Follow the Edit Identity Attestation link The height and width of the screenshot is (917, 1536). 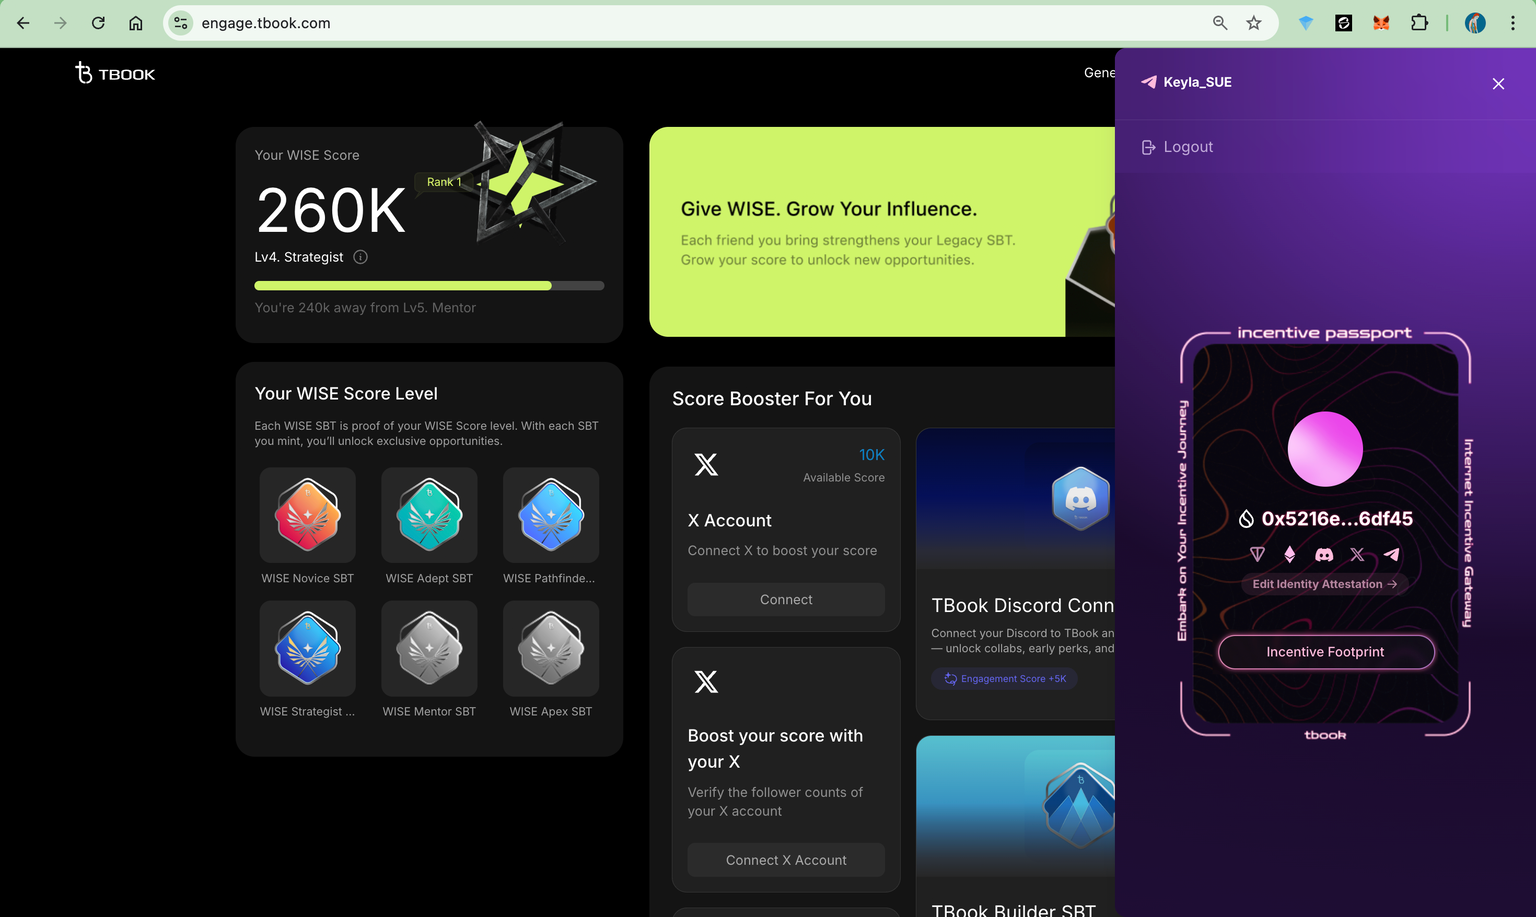click(x=1324, y=584)
